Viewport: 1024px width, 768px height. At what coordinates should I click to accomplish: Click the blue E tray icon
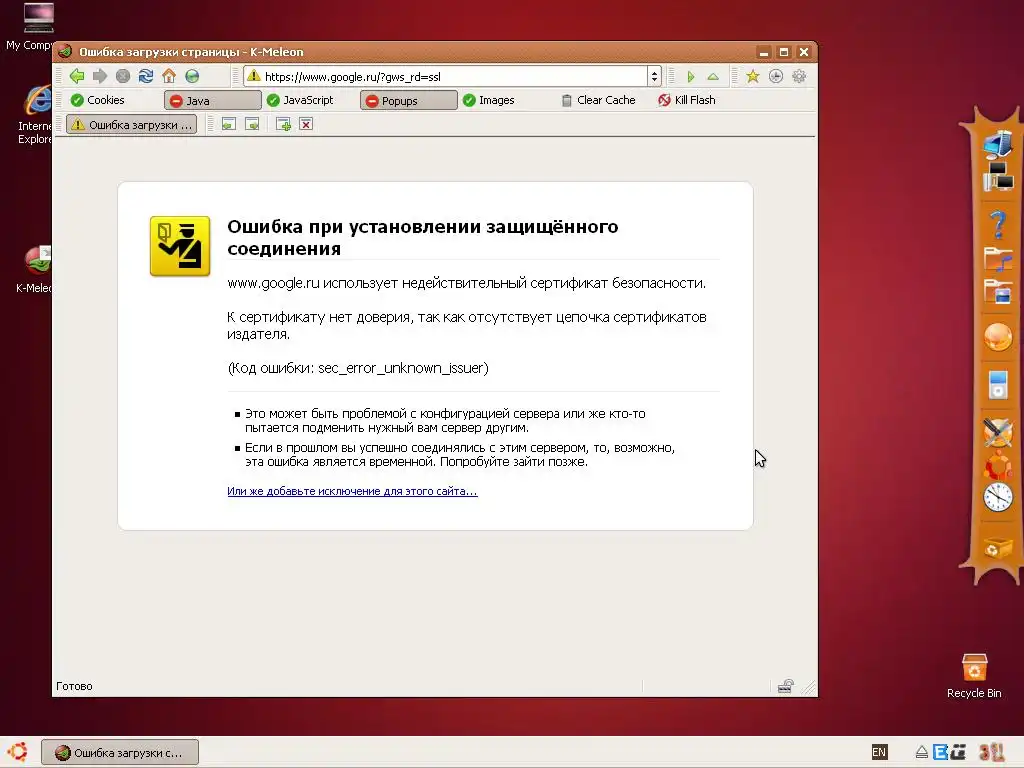[940, 752]
